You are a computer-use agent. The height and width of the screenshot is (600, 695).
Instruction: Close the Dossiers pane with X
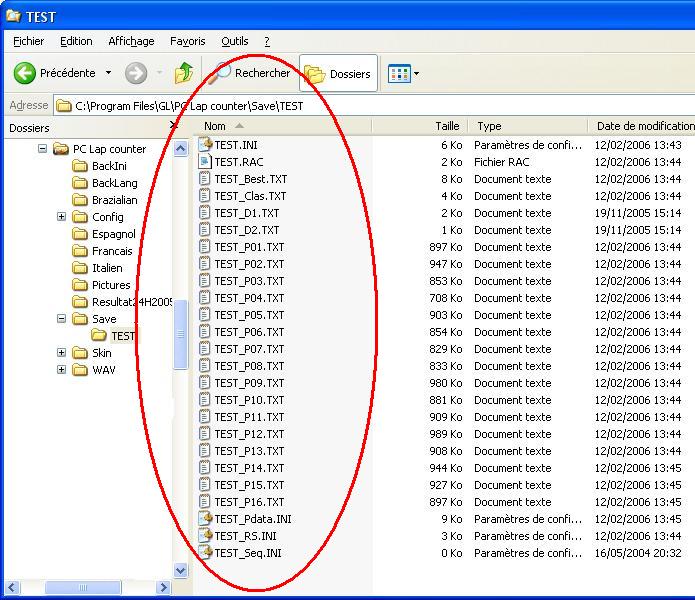[x=174, y=126]
